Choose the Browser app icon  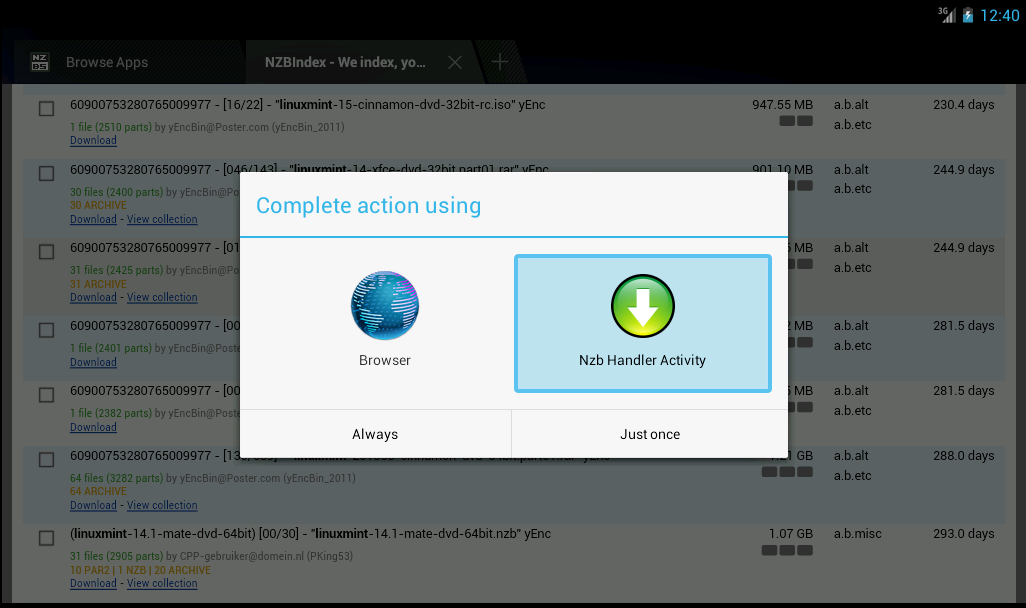[x=385, y=306]
